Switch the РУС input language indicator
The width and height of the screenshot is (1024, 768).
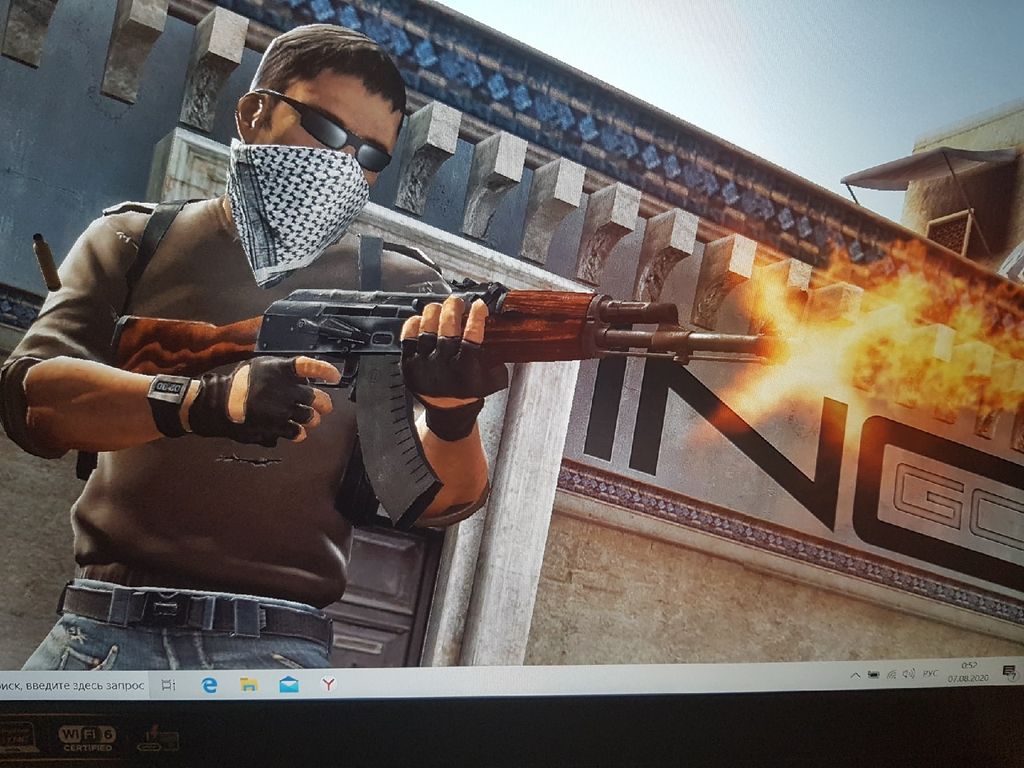(930, 673)
